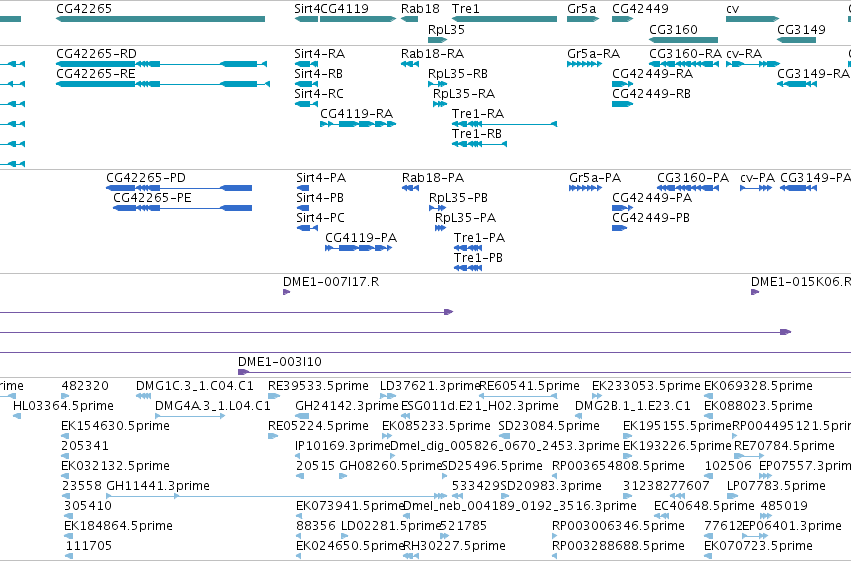Screen dimensions: 851x561
Task: Select the CG3149 gene label
Action: point(801,30)
